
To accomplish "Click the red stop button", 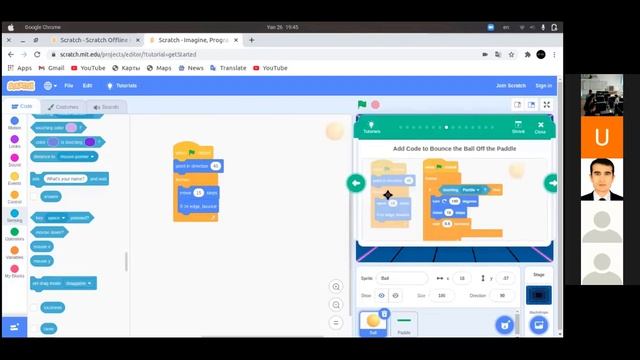I will coord(376,104).
